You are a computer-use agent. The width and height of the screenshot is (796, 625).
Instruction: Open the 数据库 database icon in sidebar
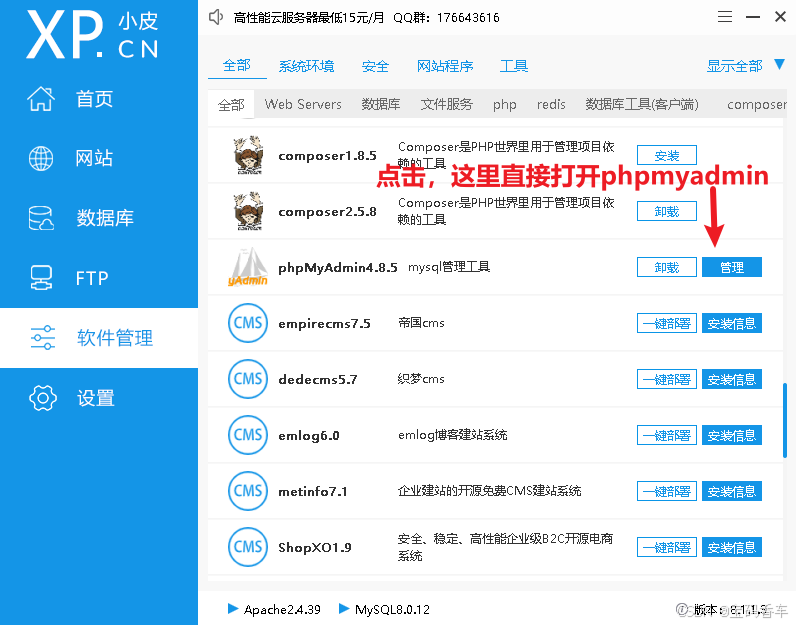[x=41, y=218]
